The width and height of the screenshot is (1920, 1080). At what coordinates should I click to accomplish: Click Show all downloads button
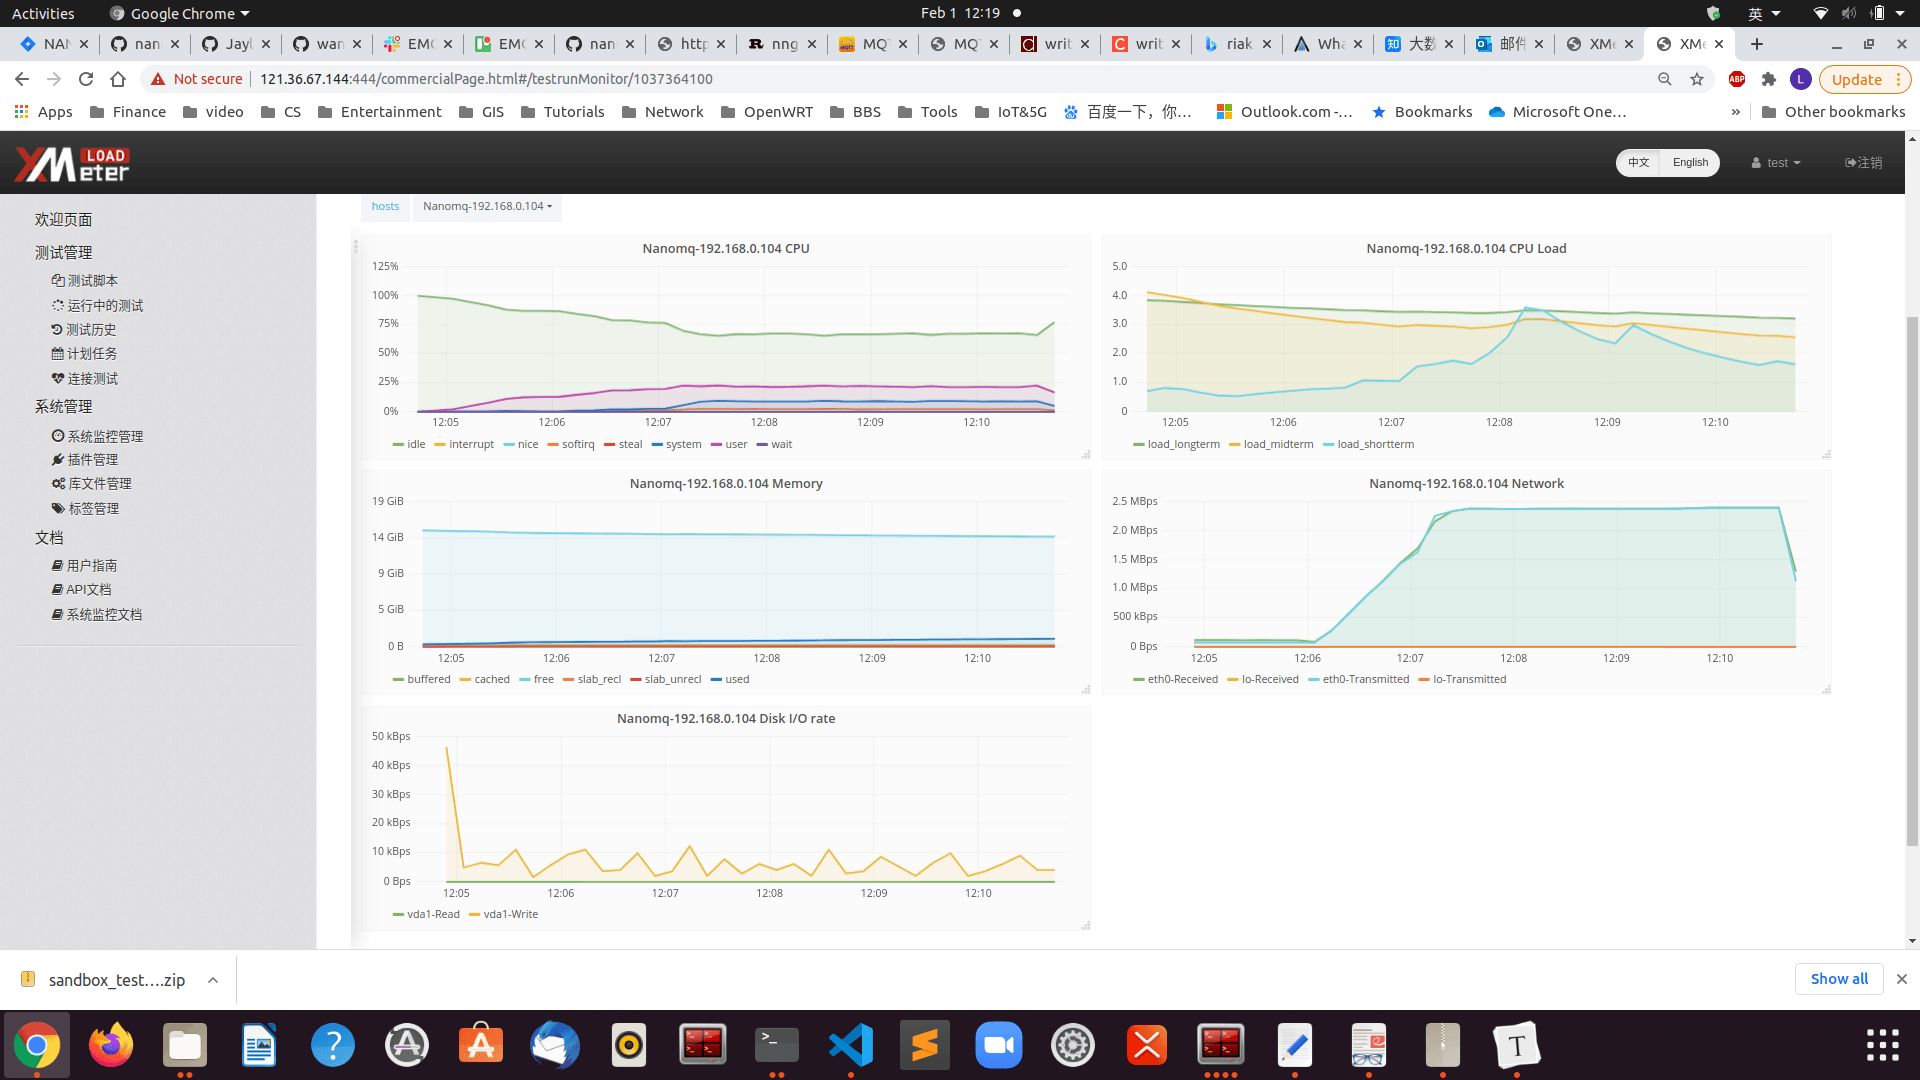(x=1838, y=979)
